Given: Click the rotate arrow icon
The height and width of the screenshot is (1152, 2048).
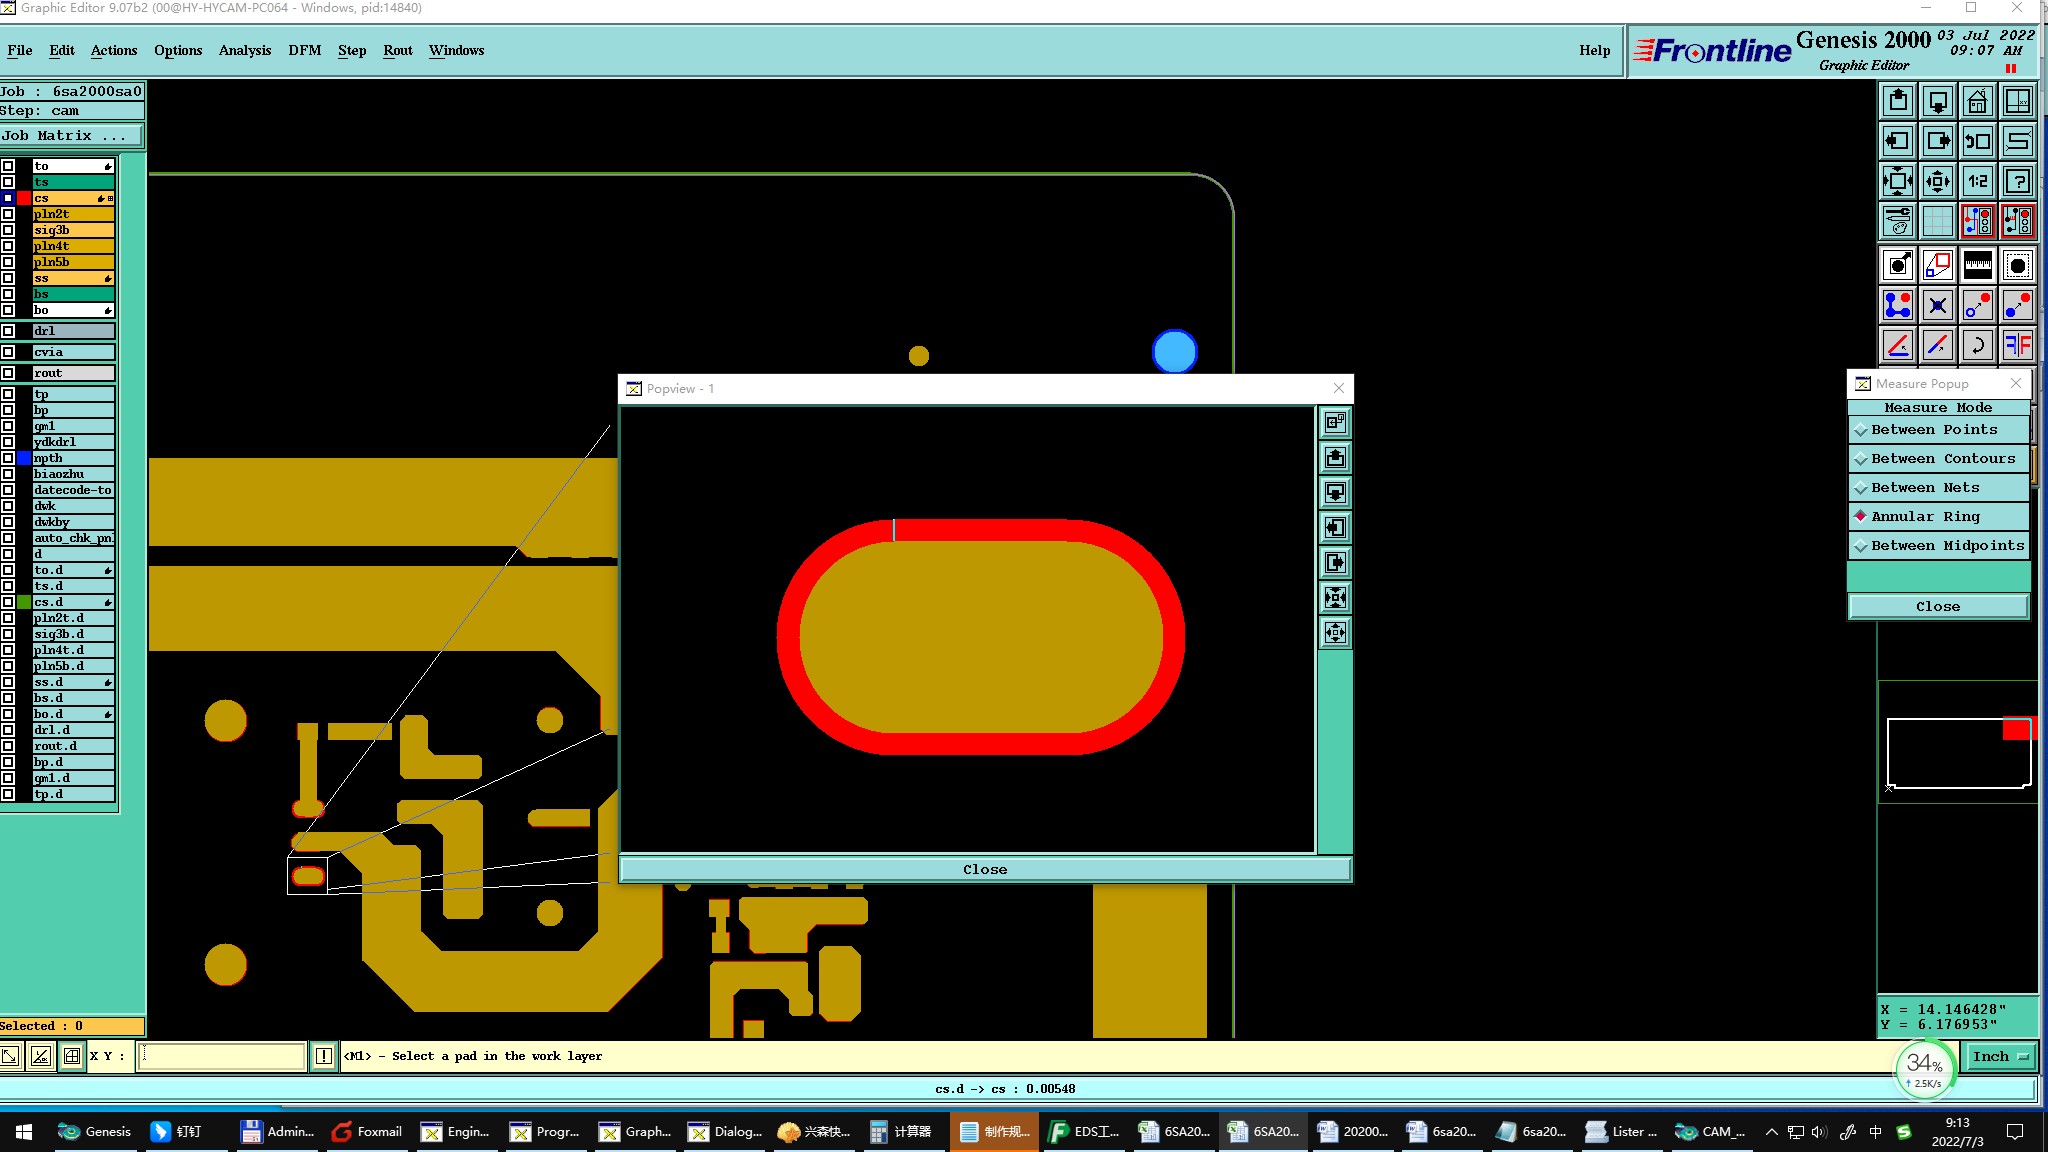Looking at the screenshot, I should pyautogui.click(x=1978, y=345).
